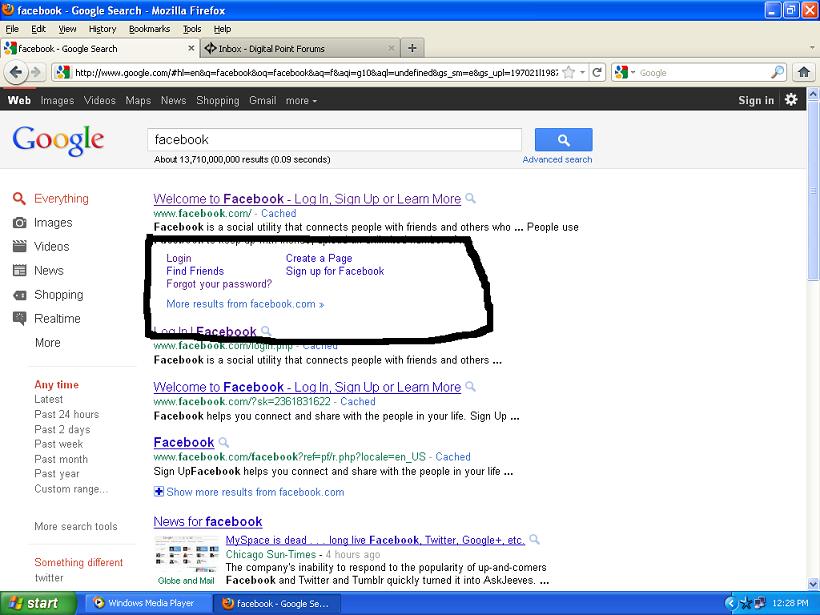
Task: Click the magnifier icon in Firefox search box
Action: point(778,72)
